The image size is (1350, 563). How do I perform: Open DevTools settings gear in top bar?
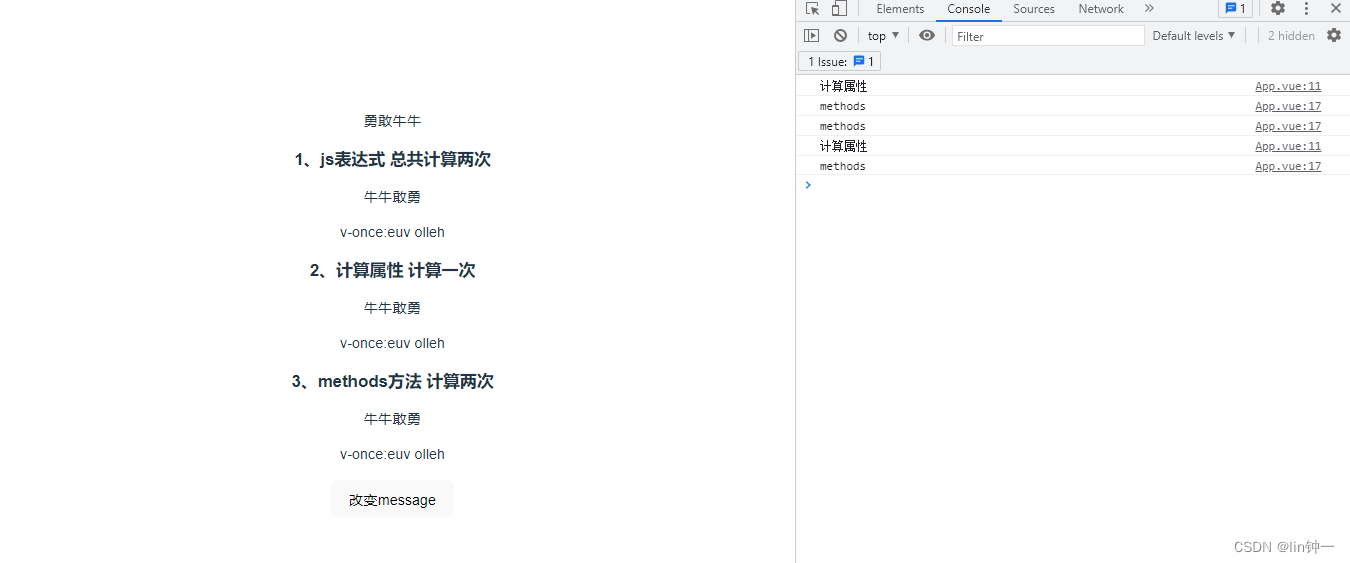point(1278,9)
